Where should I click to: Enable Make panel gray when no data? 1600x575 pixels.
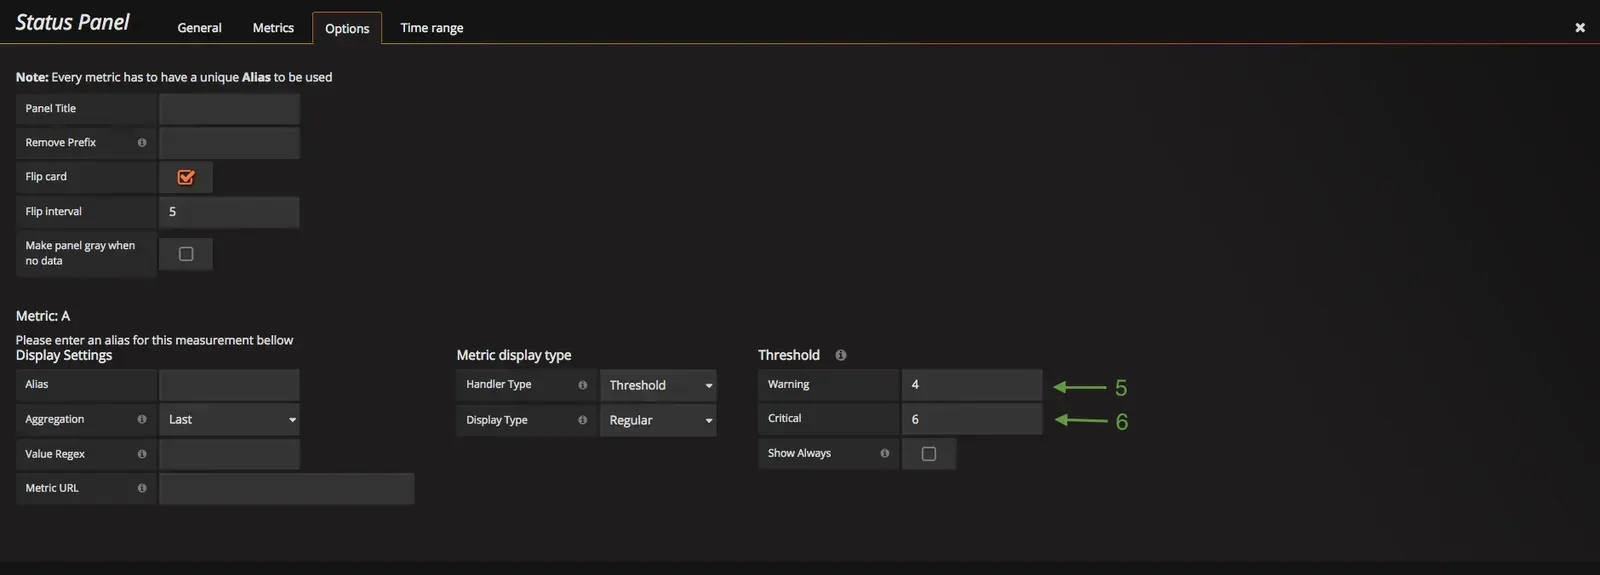tap(186, 254)
